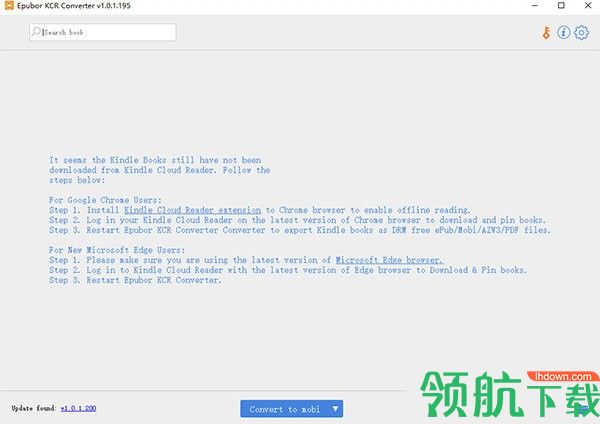Open update version v1.0.1.200 link
The height and width of the screenshot is (424, 600).
pos(78,408)
